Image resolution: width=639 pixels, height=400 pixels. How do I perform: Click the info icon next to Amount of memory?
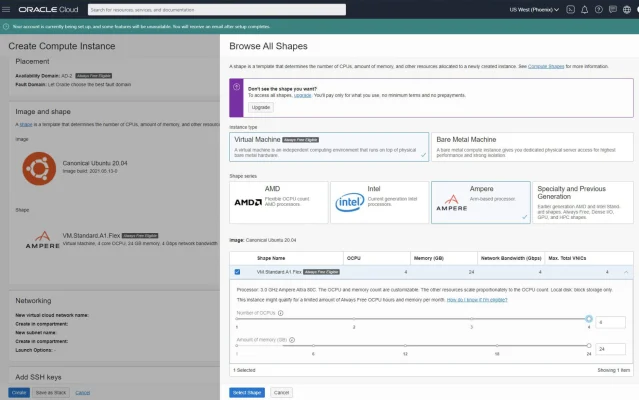click(292, 340)
